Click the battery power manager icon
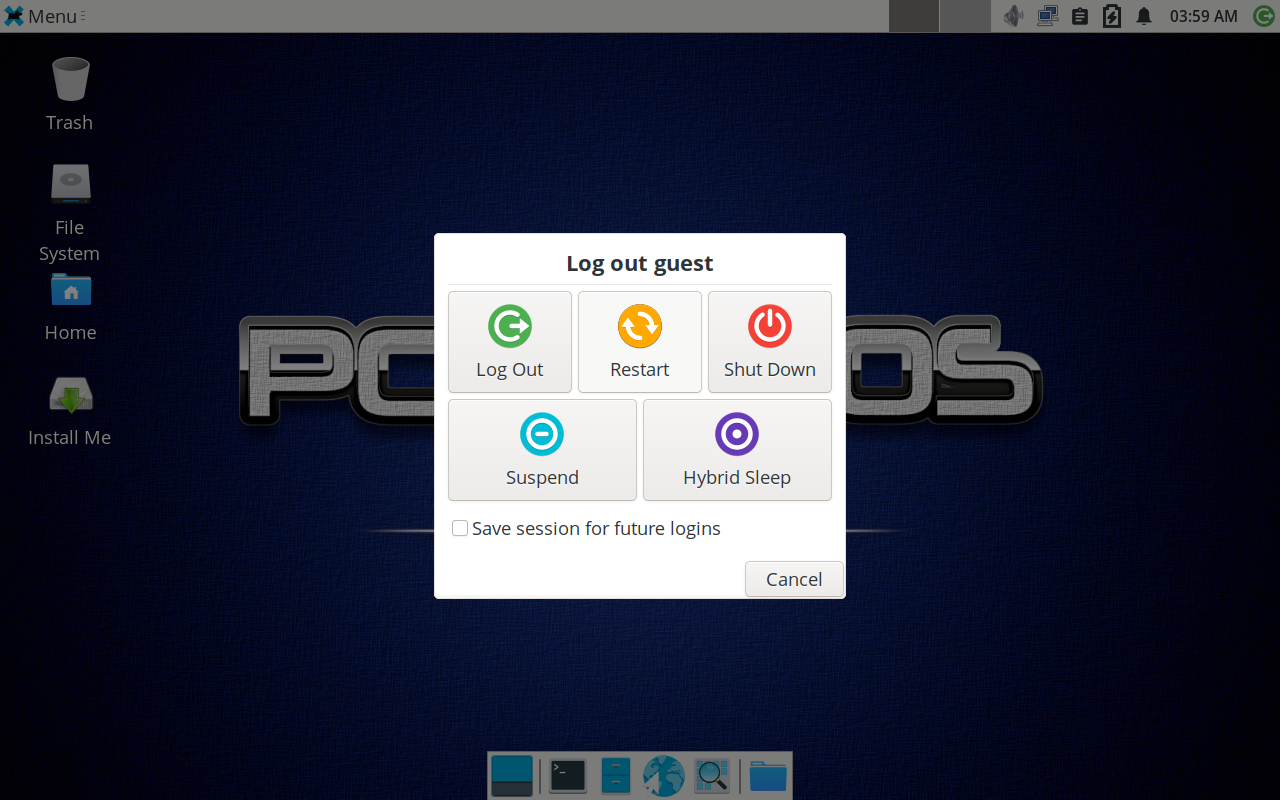 (x=1112, y=16)
